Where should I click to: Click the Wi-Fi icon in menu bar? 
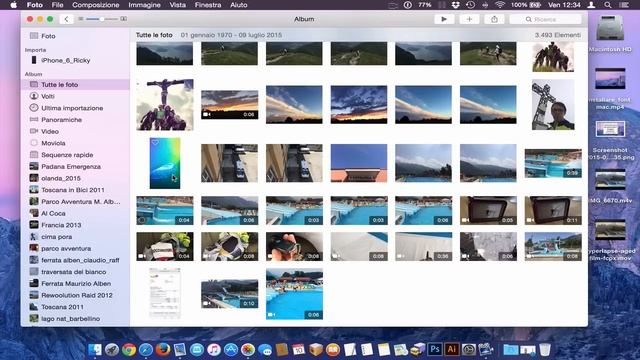tap(500, 5)
